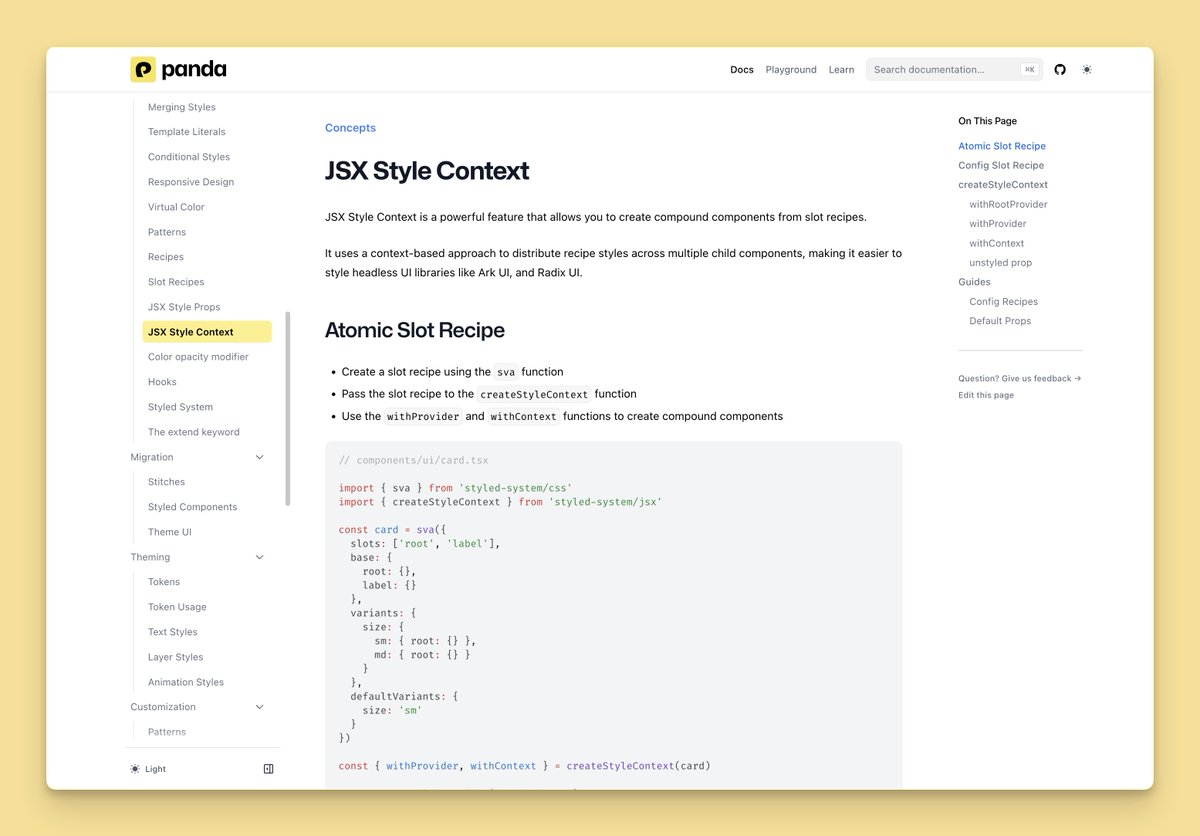The height and width of the screenshot is (836, 1200).
Task: Open Template Literals in sidebar
Action: pyautogui.click(x=187, y=132)
